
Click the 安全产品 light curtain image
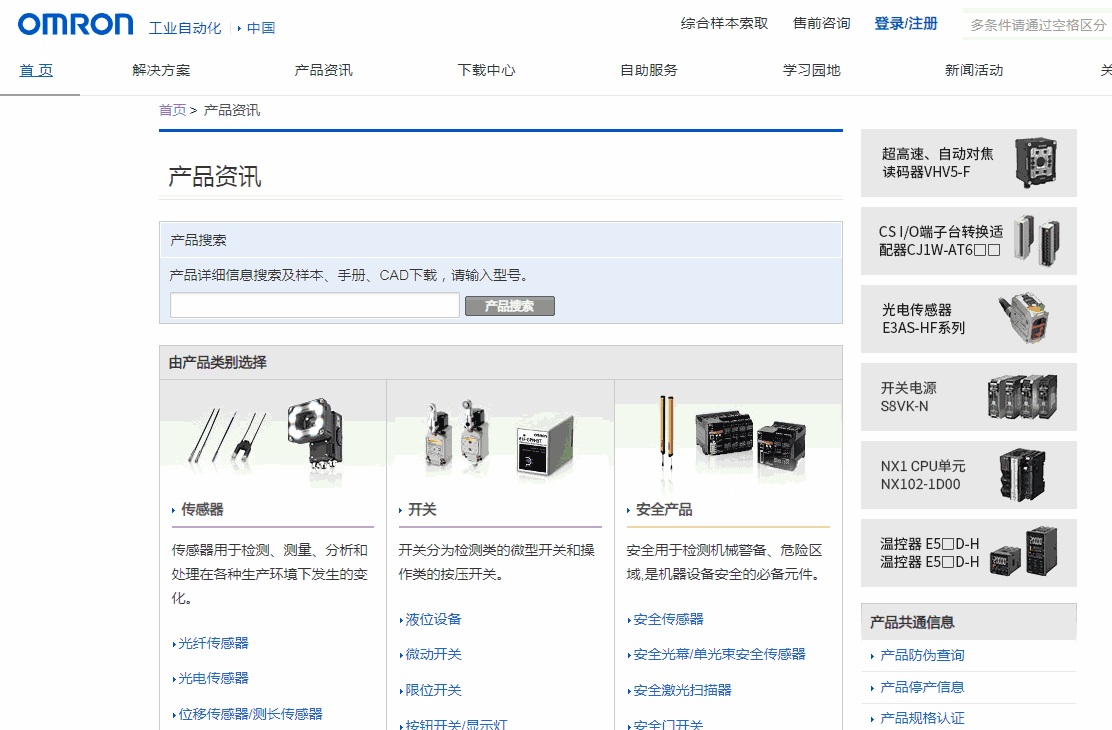pyautogui.click(x=728, y=440)
